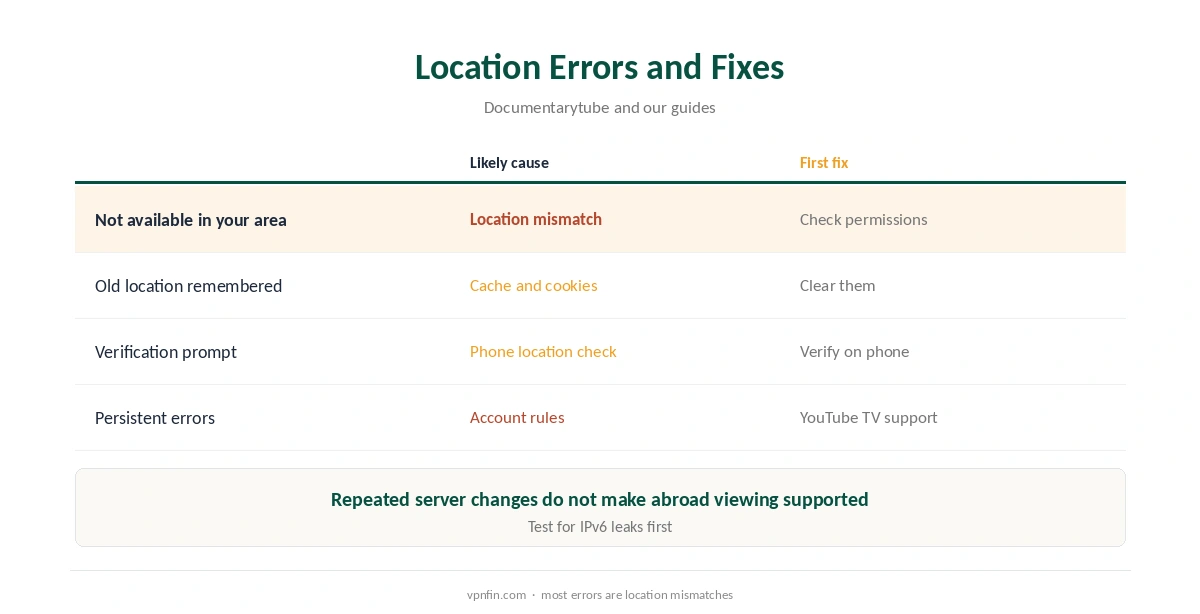Select the 'Old location remembered' row label
Viewport: 1200px width, 614px height.
(x=188, y=286)
